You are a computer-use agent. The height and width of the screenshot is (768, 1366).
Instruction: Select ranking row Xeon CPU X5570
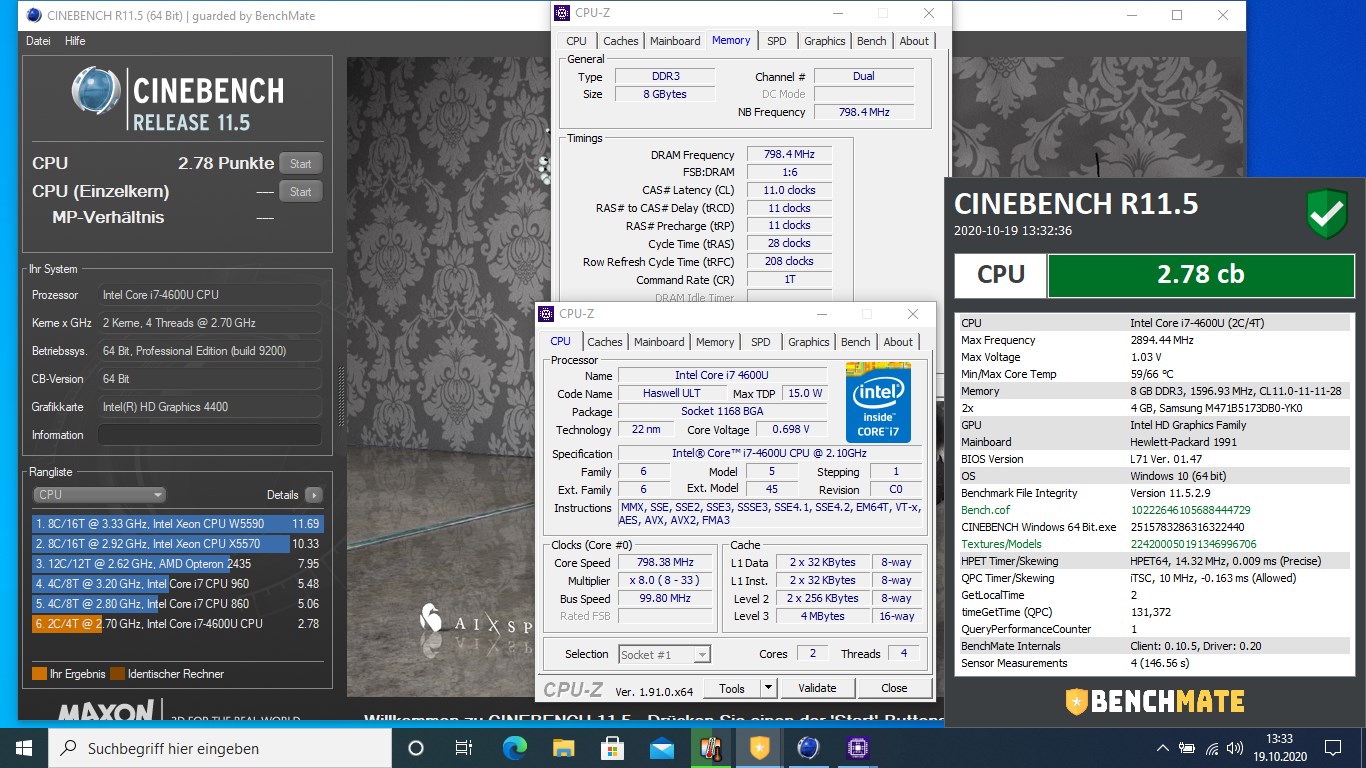(x=177, y=544)
